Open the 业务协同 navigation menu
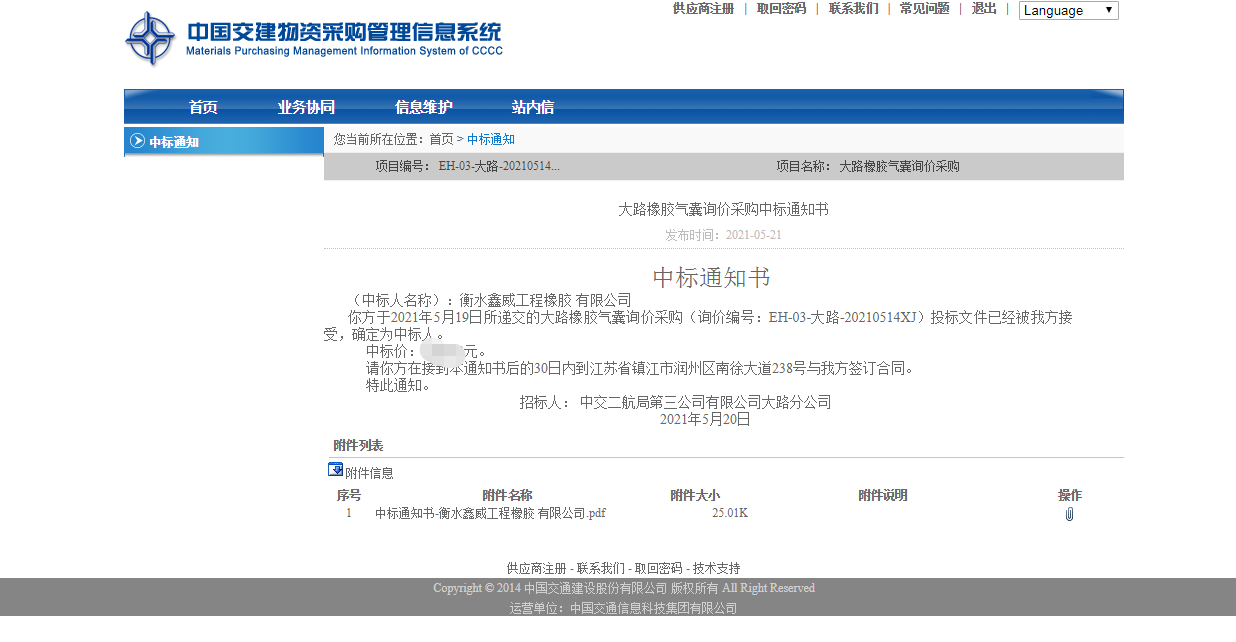 pyautogui.click(x=308, y=106)
